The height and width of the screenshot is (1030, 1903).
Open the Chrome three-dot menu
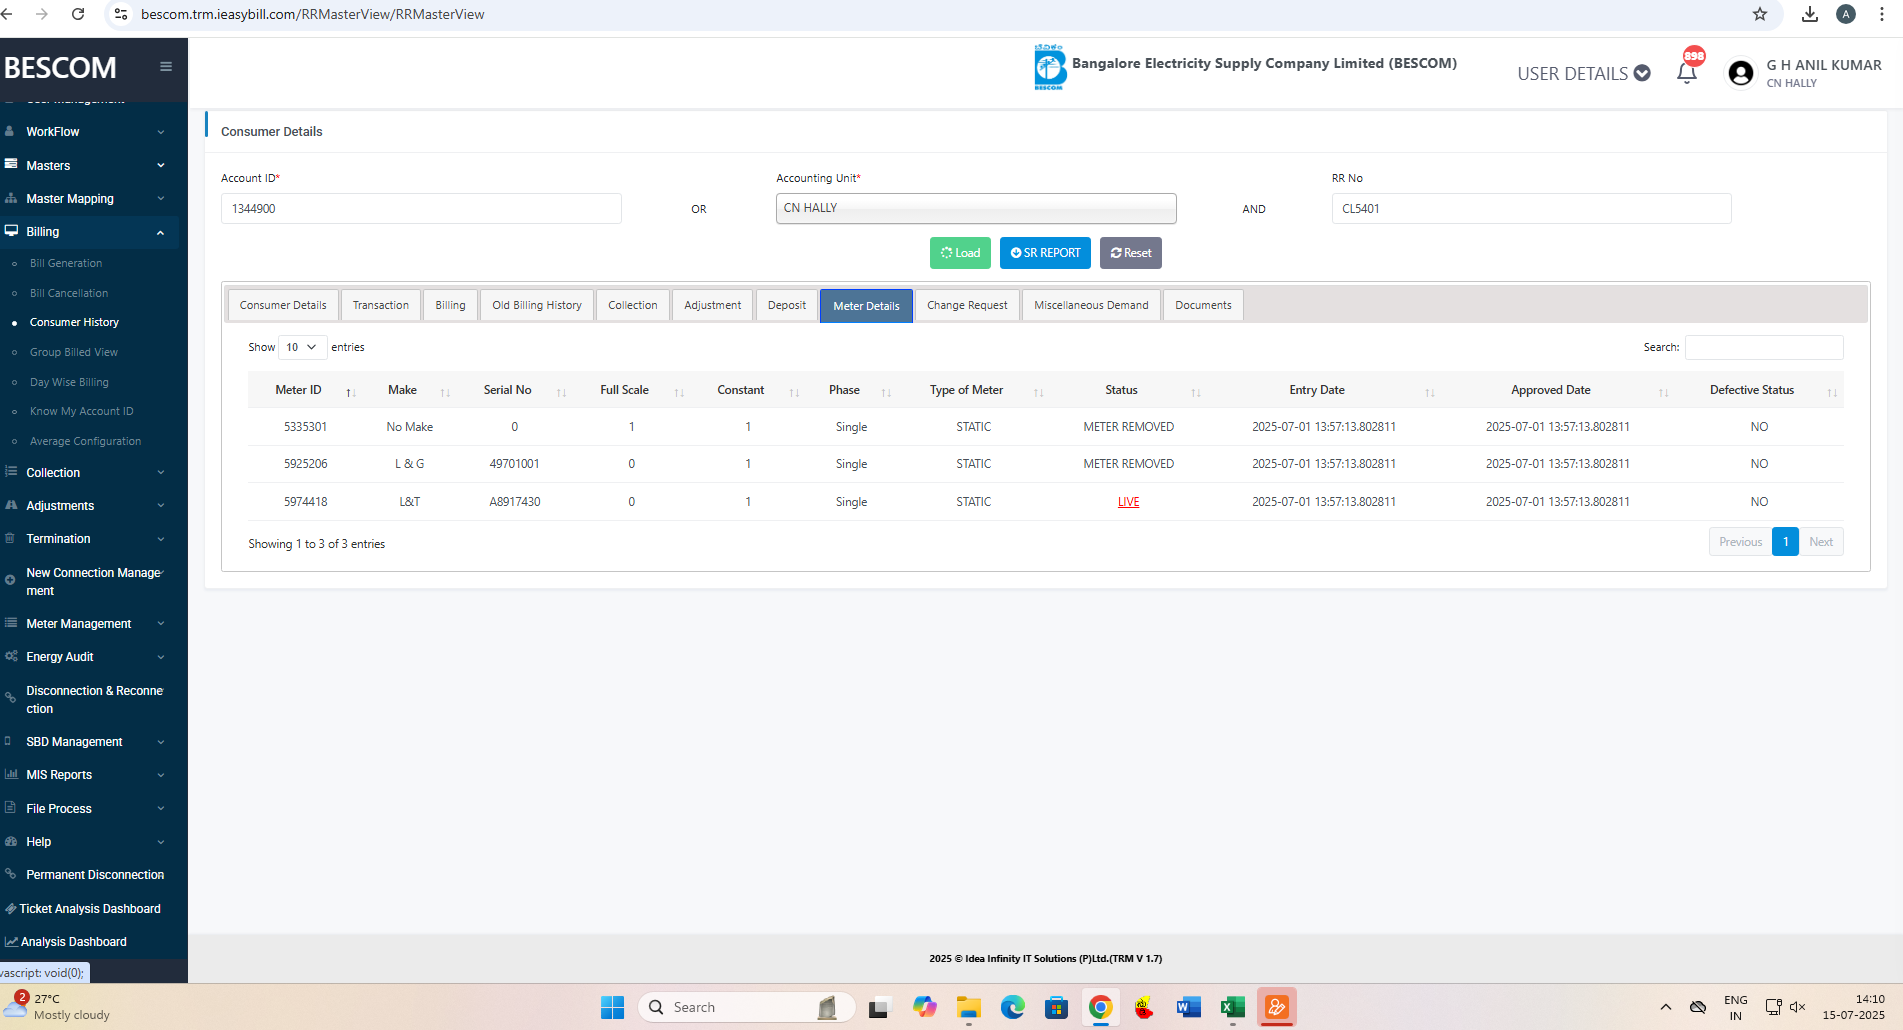[1882, 14]
